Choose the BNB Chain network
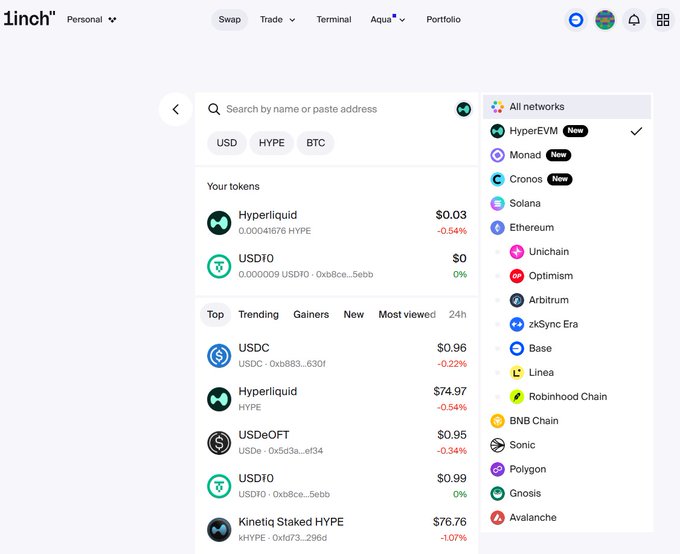The image size is (680, 554). 567,421
